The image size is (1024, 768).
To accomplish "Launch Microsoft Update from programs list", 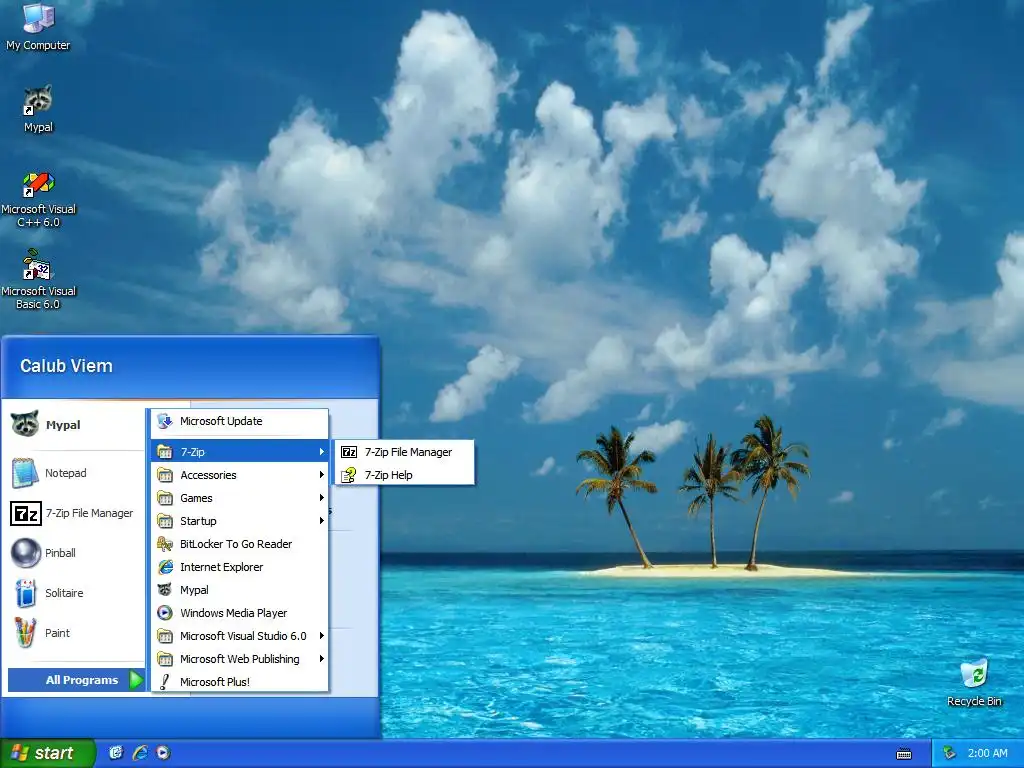I will point(240,421).
